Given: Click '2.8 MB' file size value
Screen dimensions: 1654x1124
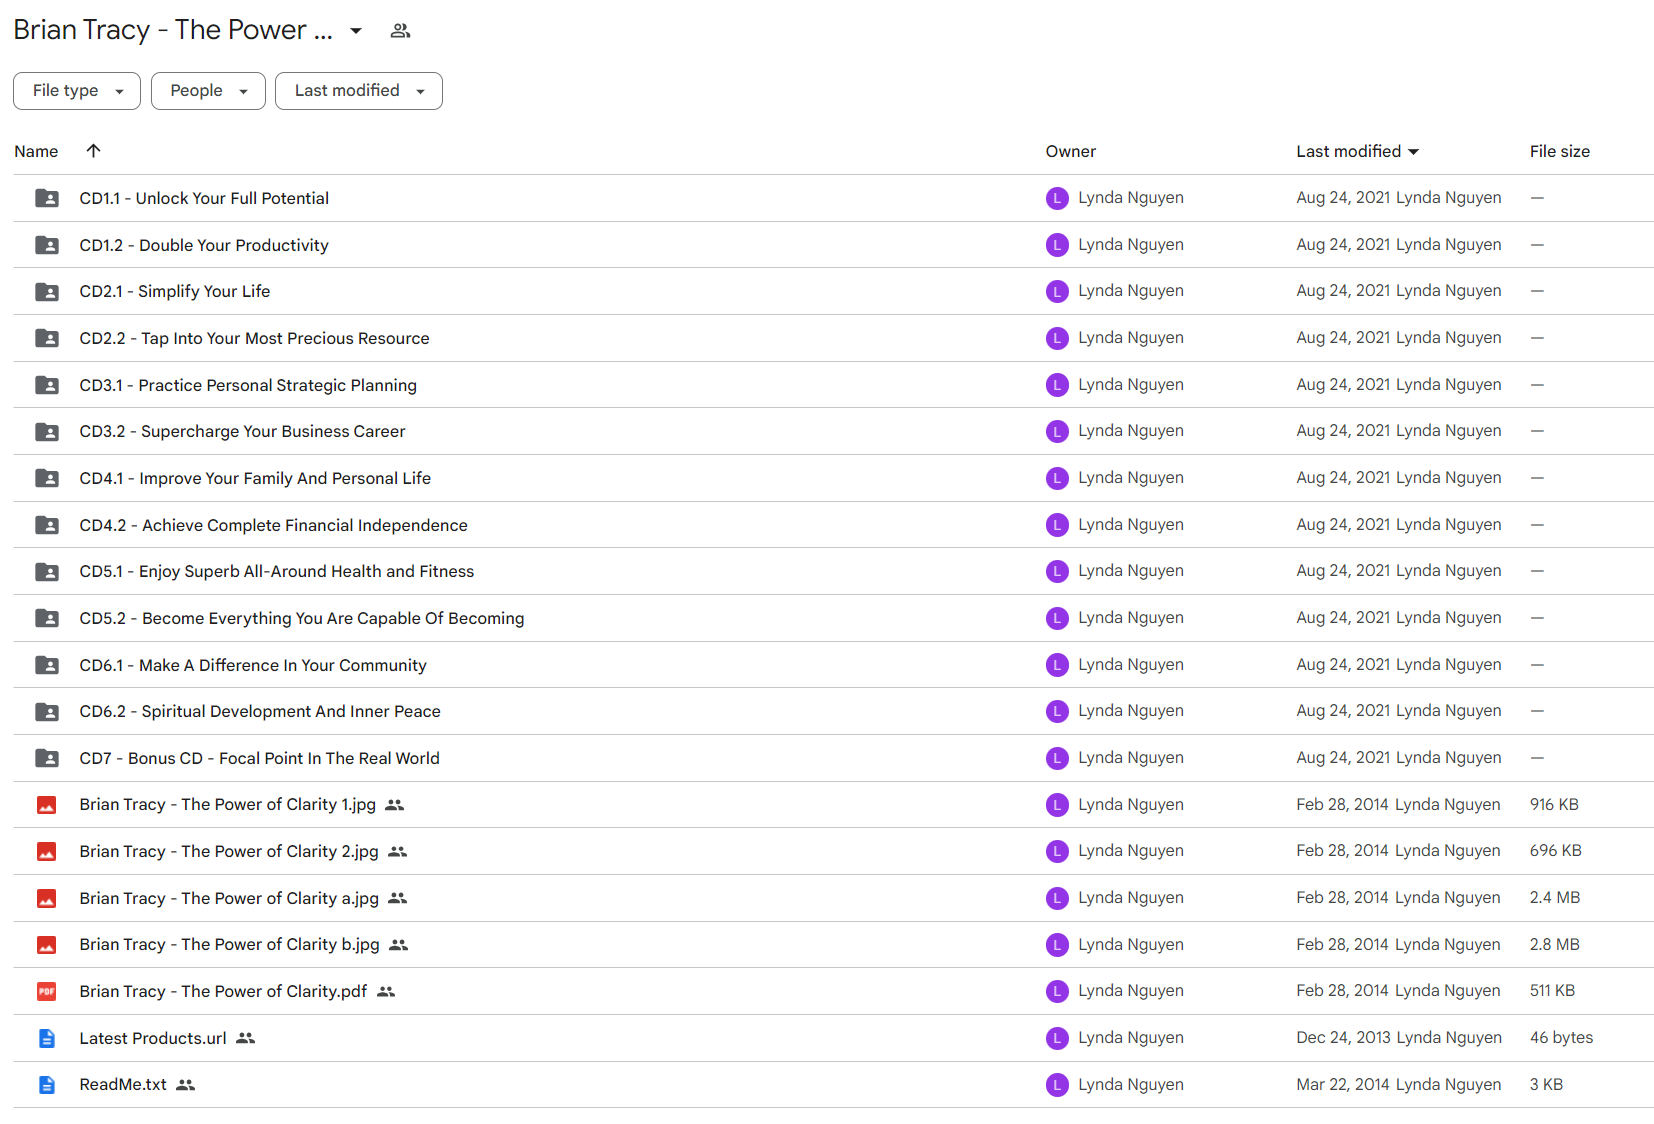Looking at the screenshot, I should [x=1555, y=945].
